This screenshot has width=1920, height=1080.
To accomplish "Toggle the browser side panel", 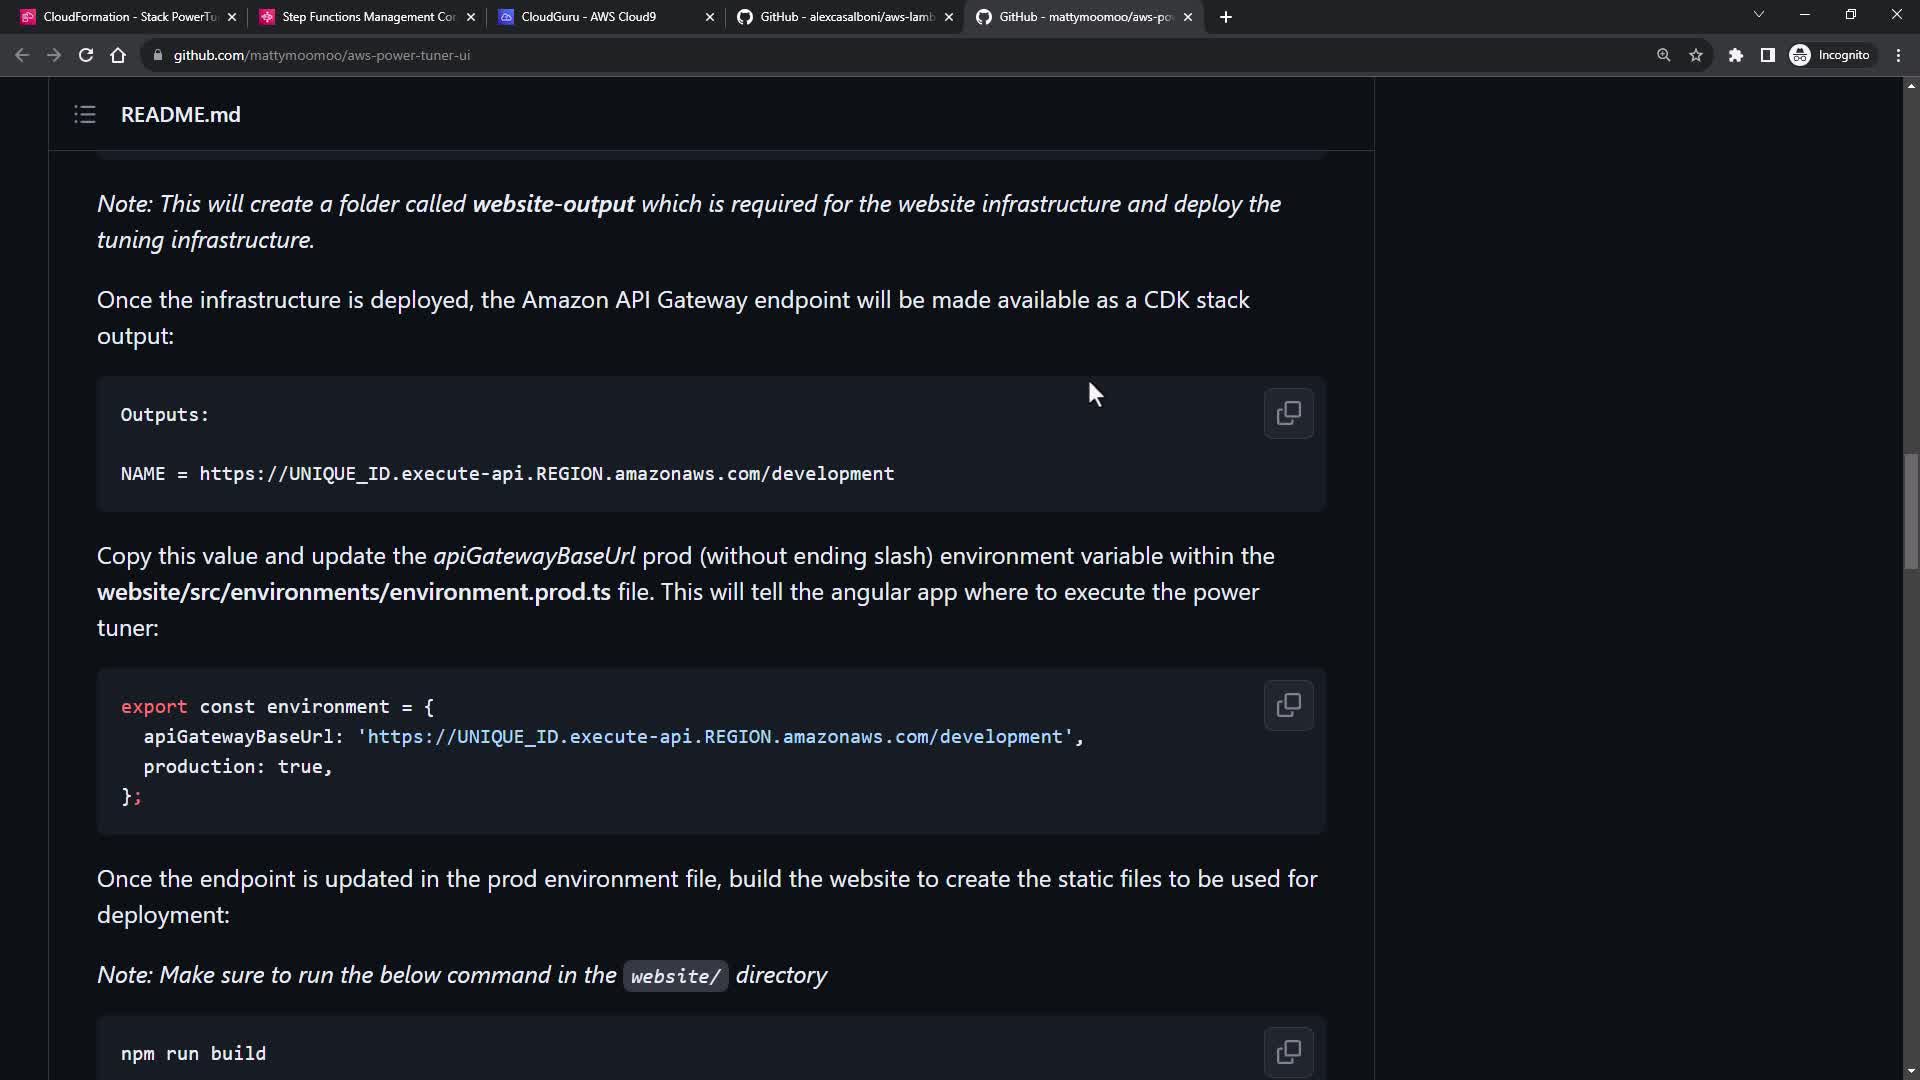I will 1767,55.
